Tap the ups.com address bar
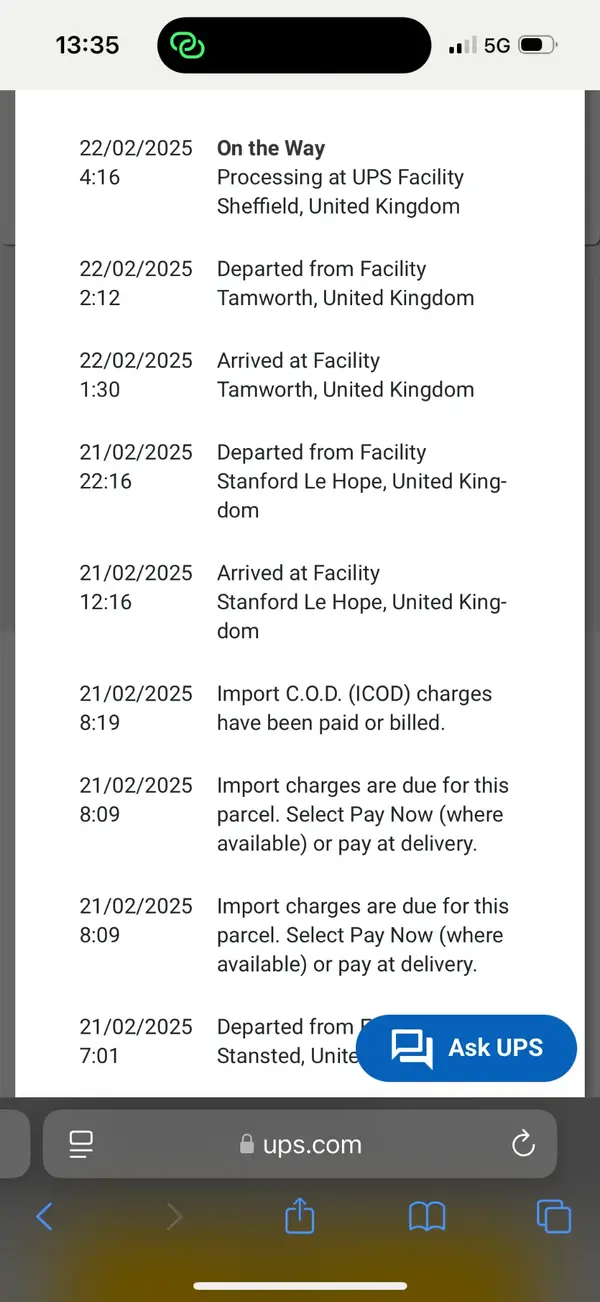Screen dimensions: 600x1302 pos(300,1144)
